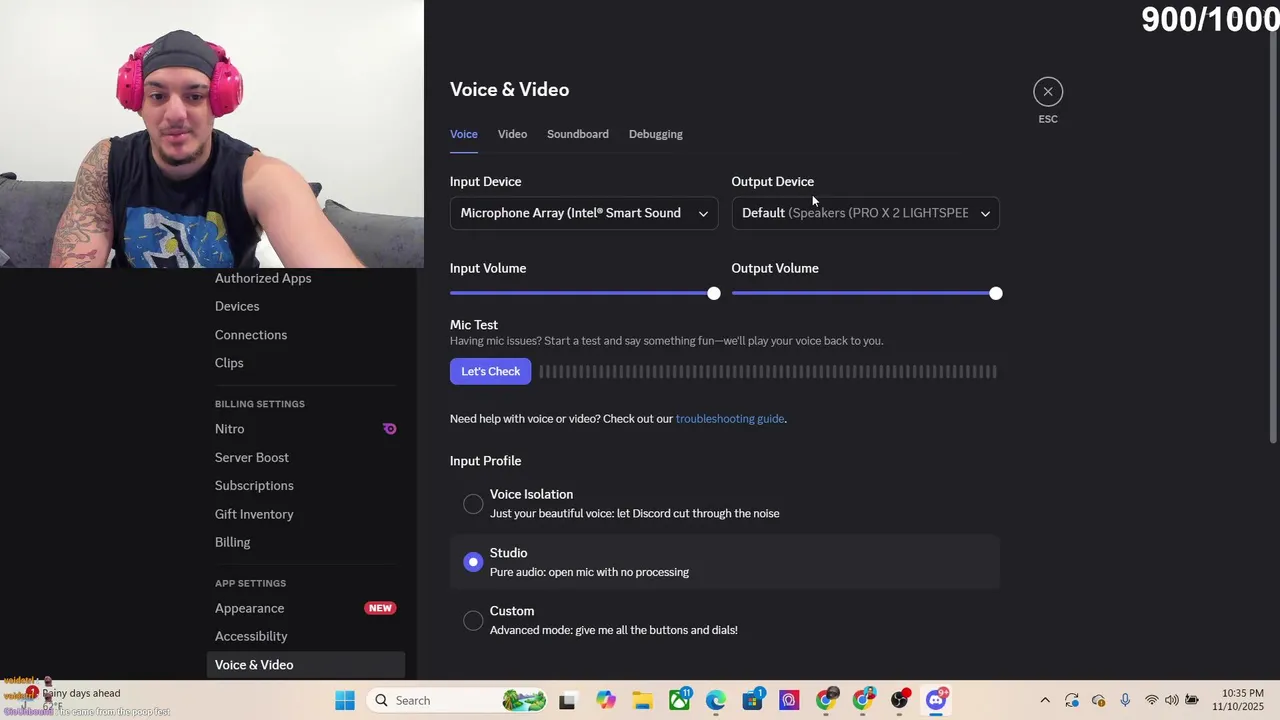Open the volume speaker tray icon
1280x720 pixels.
[1172, 700]
